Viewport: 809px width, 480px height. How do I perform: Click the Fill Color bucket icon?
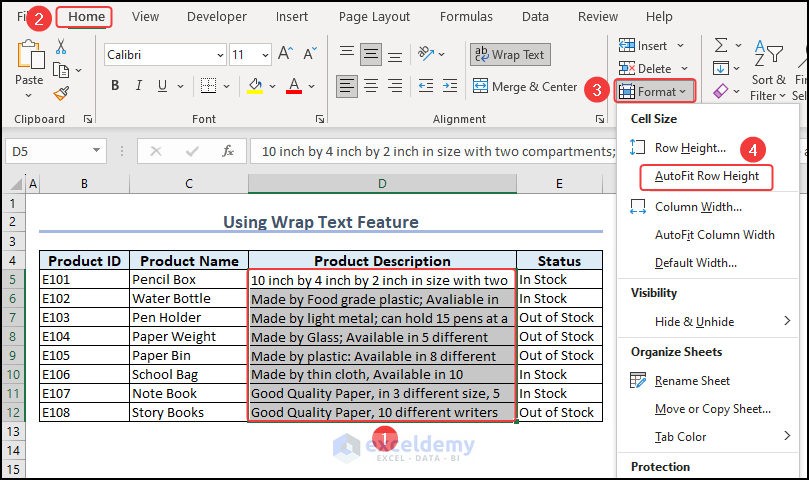(257, 86)
